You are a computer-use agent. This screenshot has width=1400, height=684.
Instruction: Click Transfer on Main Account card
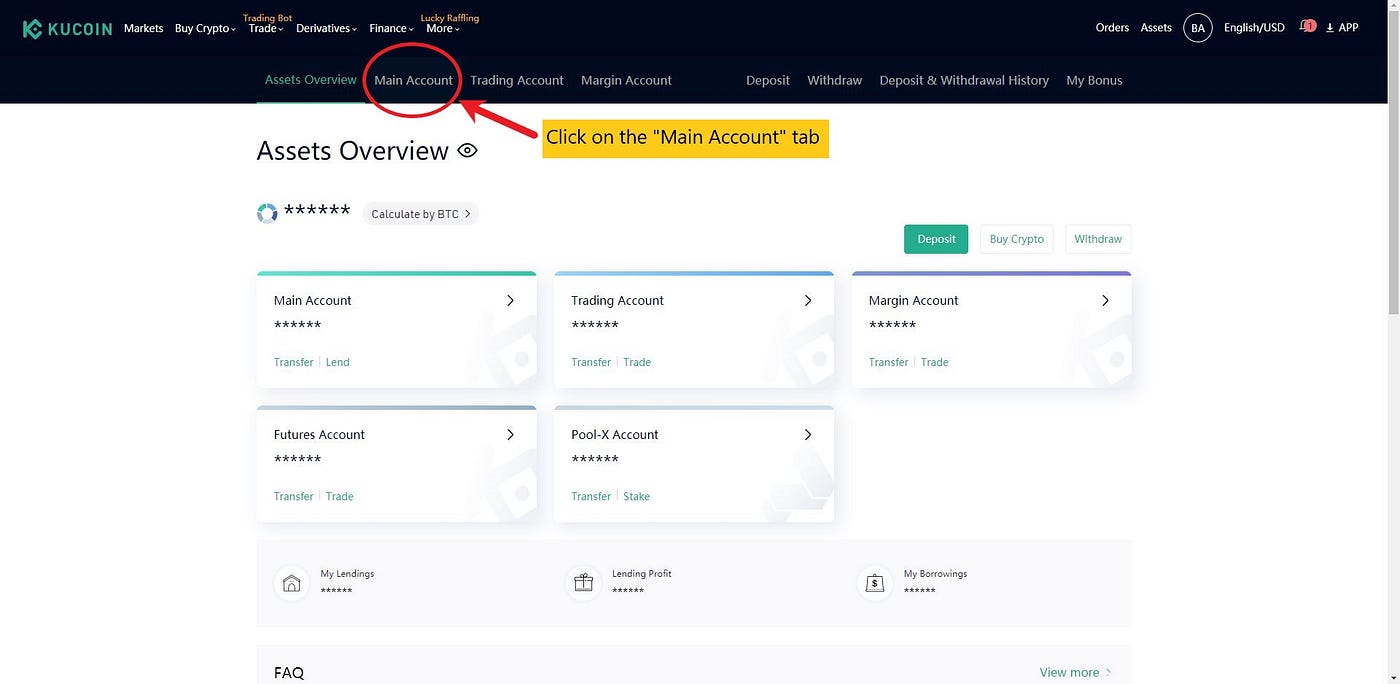pyautogui.click(x=293, y=362)
